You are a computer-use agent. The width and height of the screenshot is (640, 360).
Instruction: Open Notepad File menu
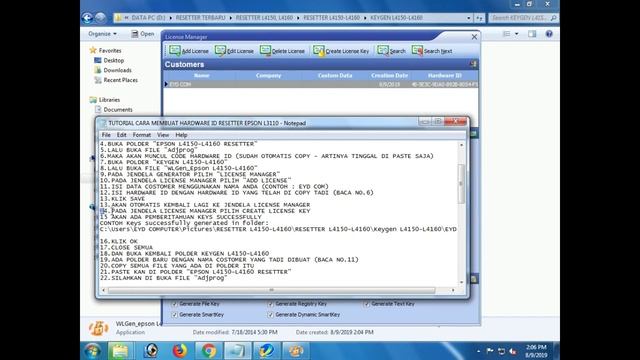point(106,135)
